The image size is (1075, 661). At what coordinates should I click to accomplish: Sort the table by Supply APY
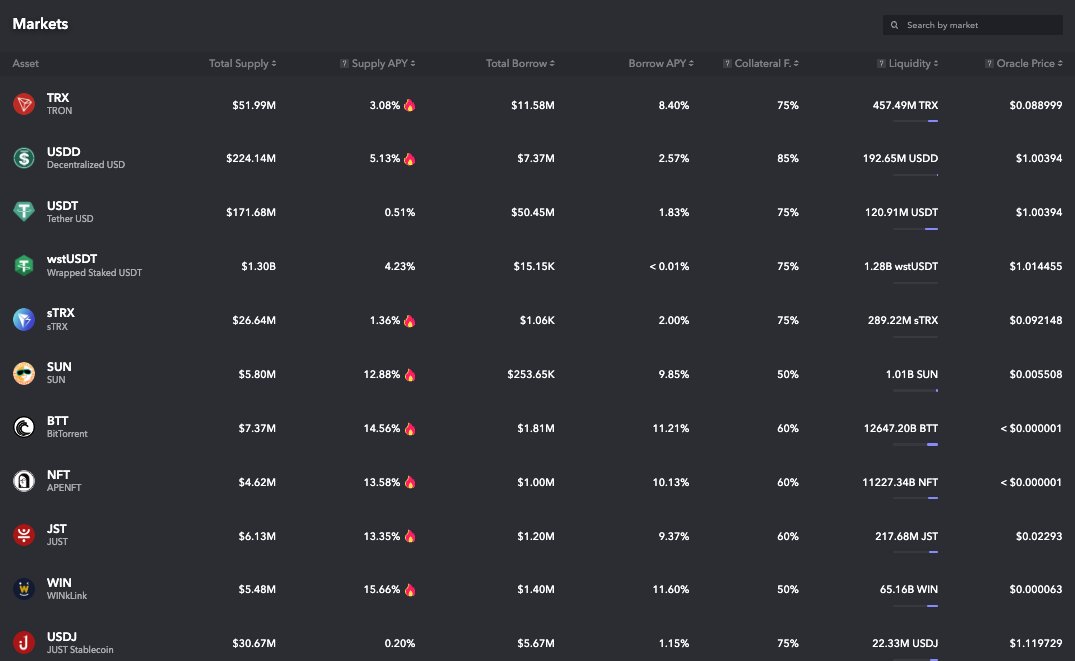click(383, 63)
